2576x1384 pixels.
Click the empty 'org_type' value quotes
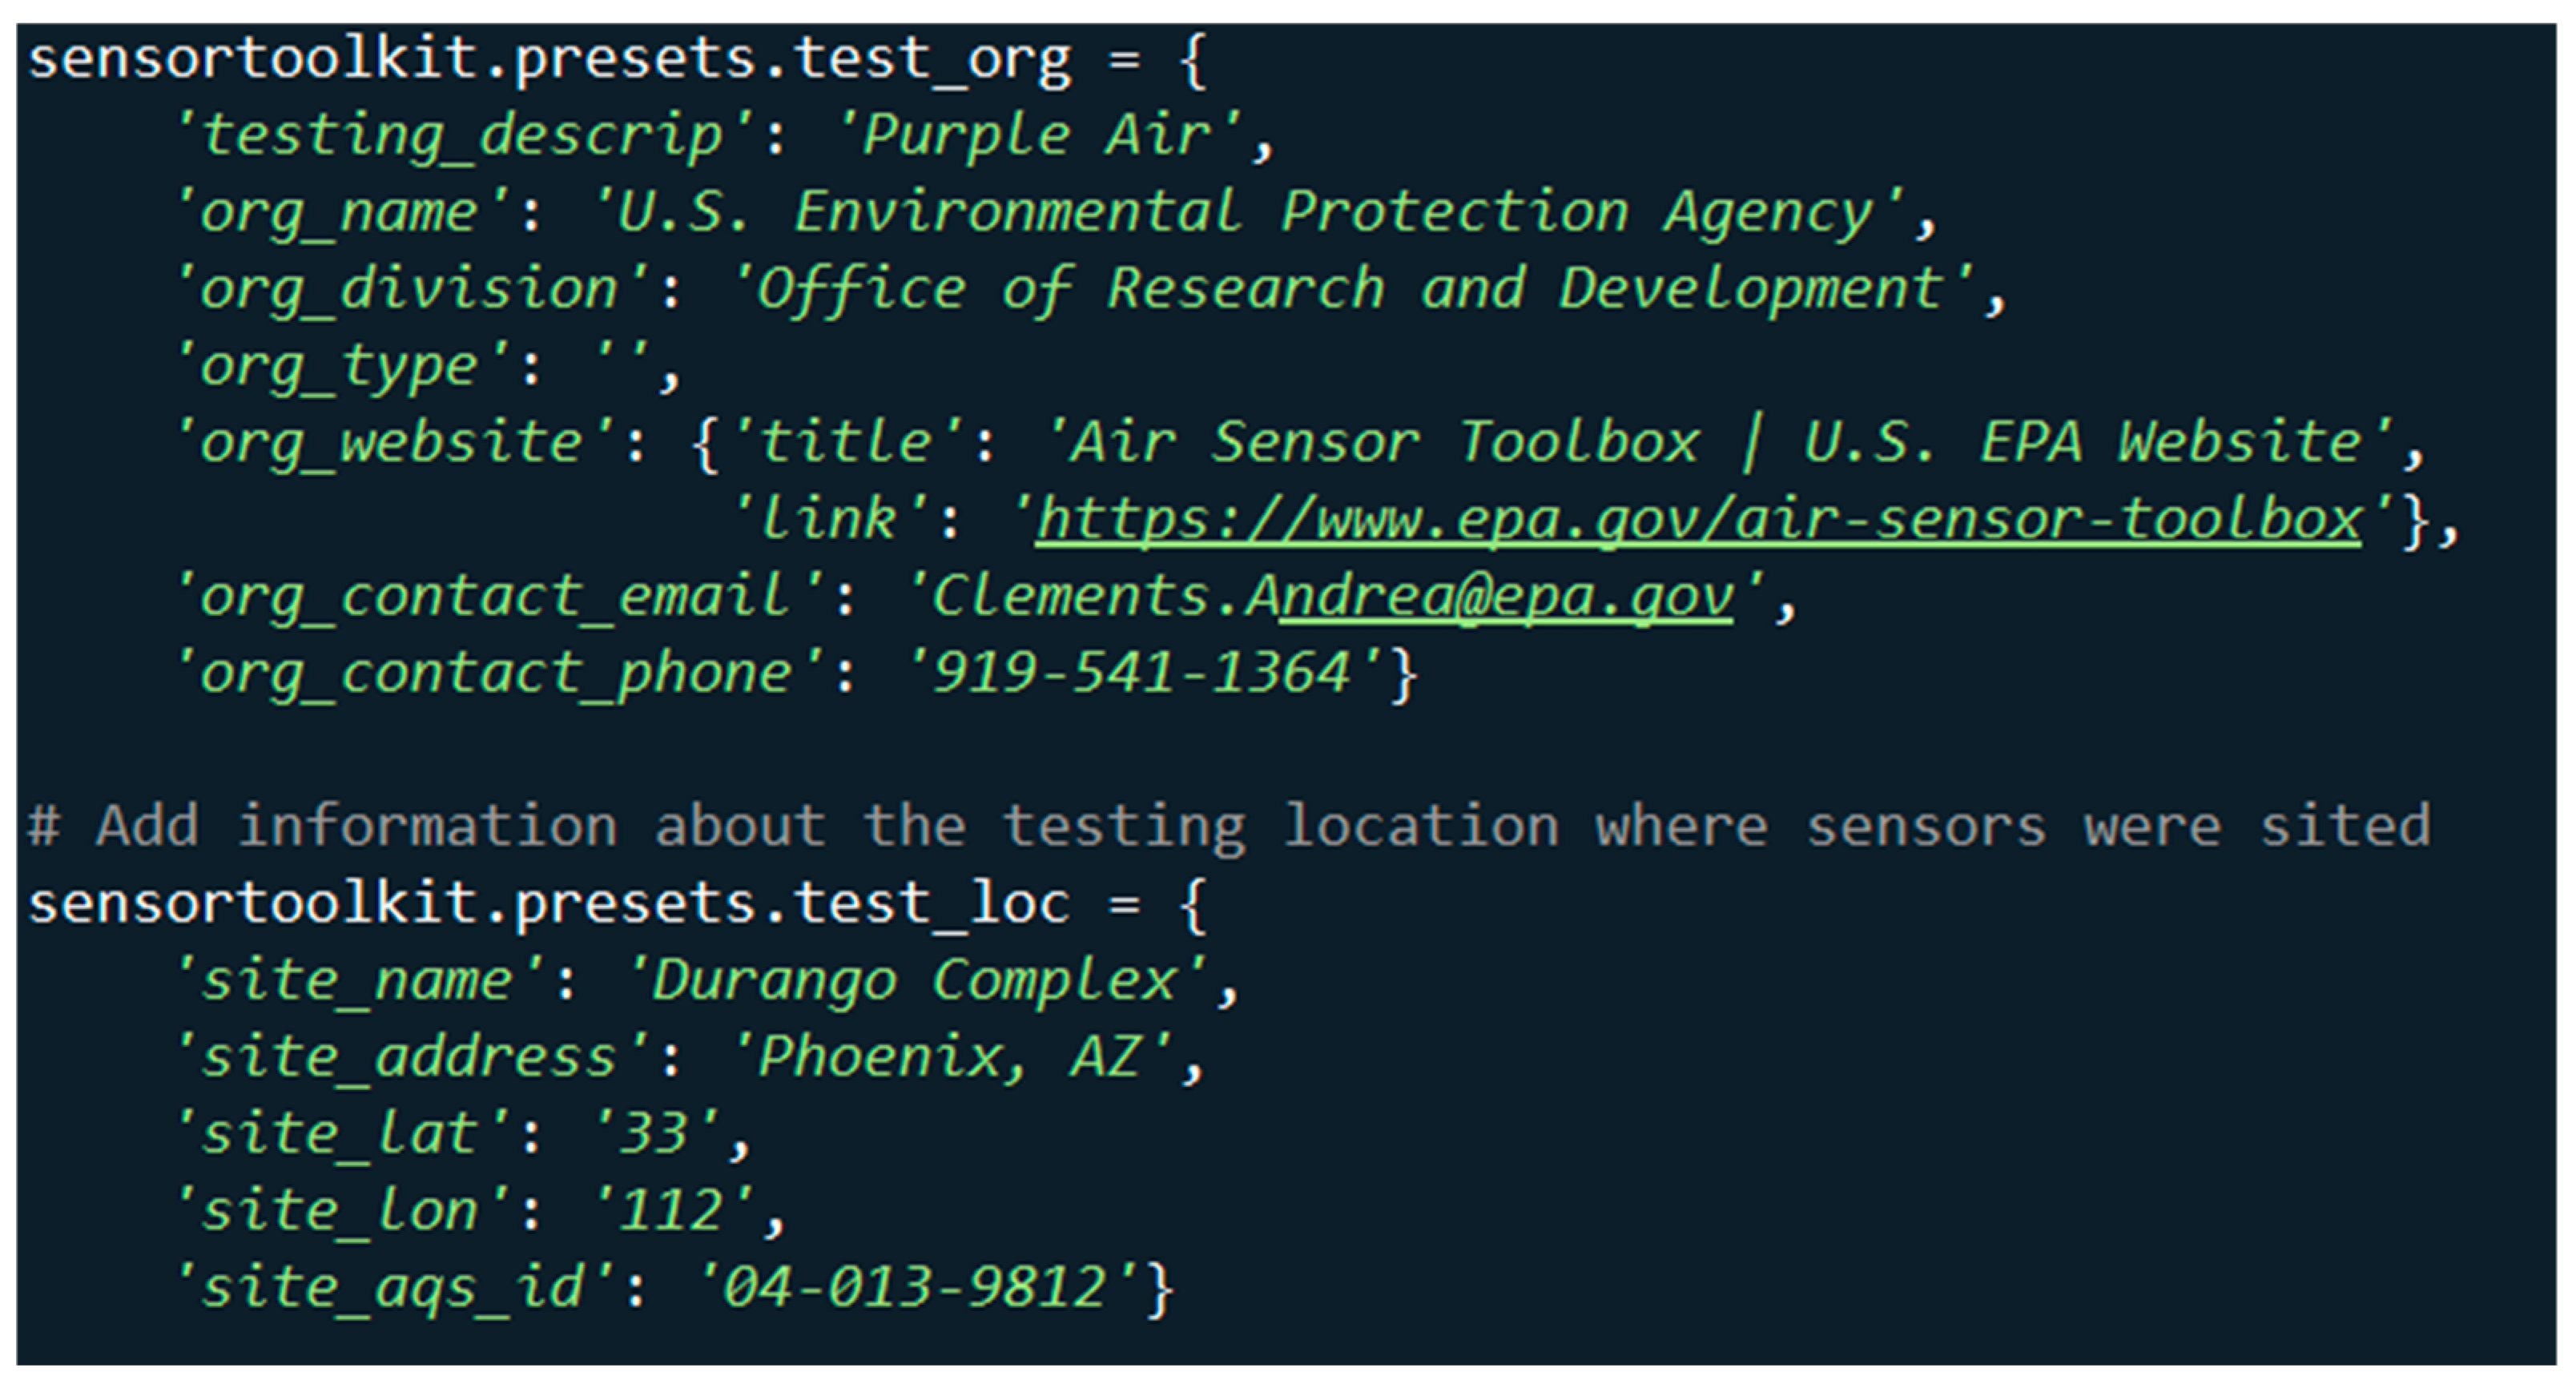point(622,366)
